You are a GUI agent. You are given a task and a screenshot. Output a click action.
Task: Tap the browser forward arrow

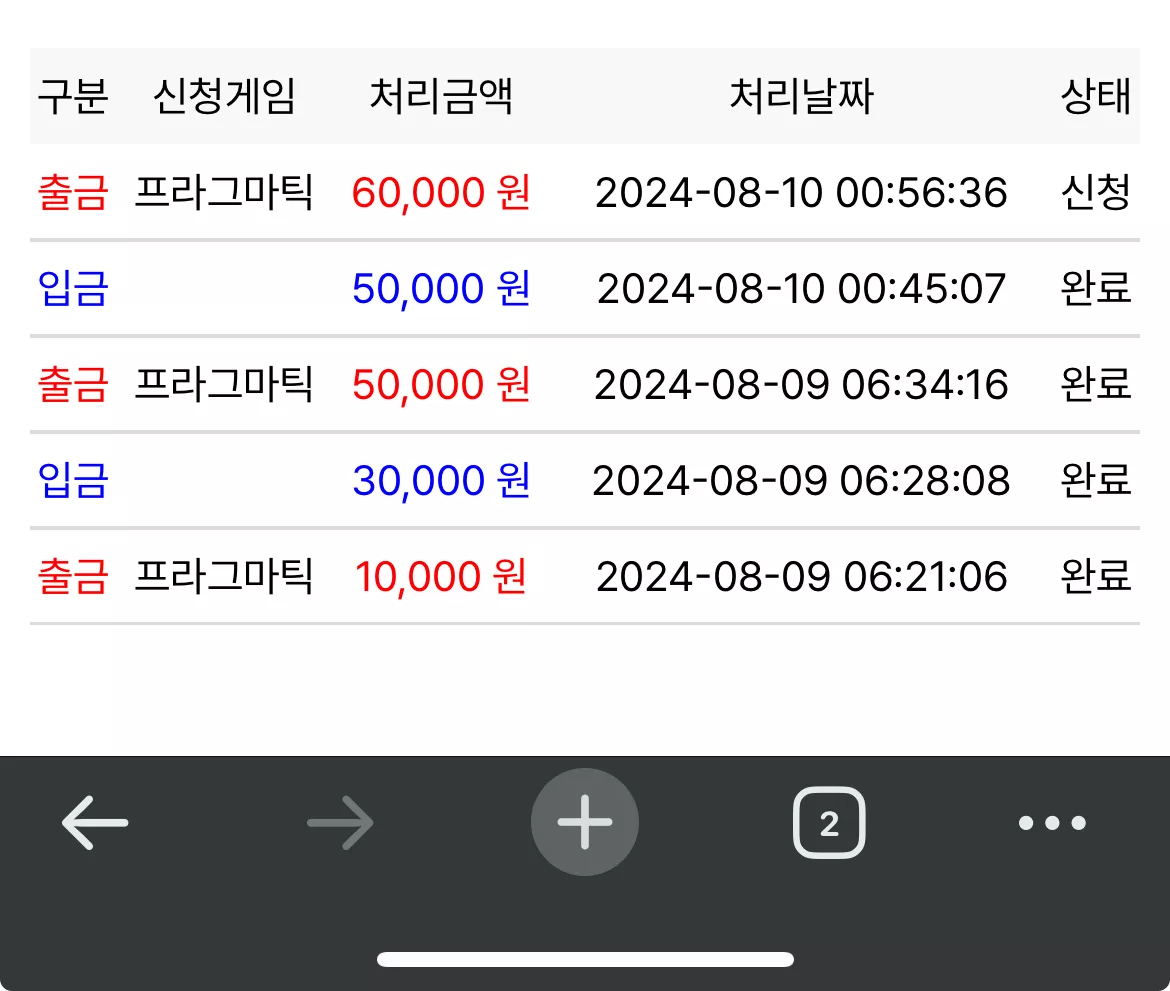[x=340, y=822]
